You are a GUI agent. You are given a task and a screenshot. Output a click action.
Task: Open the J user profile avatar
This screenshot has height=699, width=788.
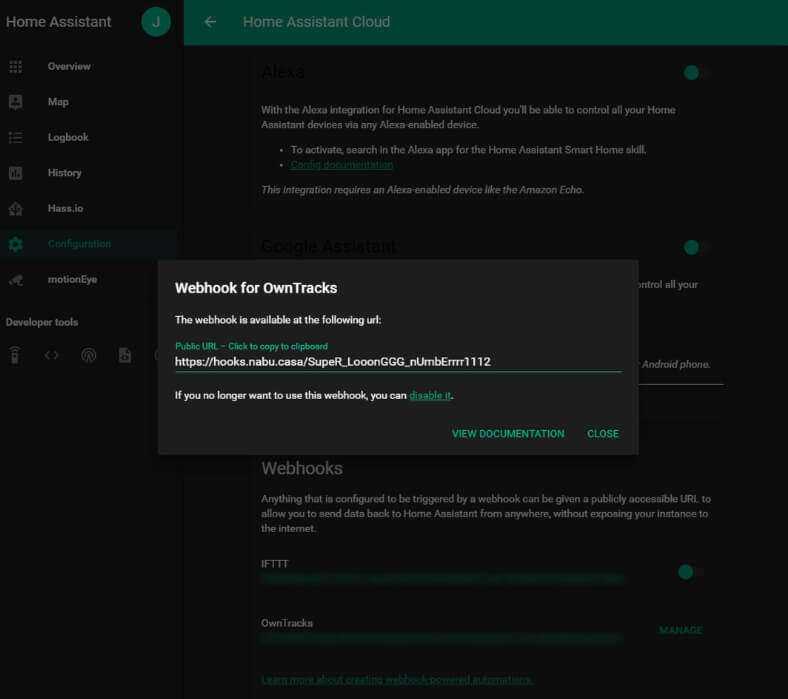pyautogui.click(x=156, y=22)
